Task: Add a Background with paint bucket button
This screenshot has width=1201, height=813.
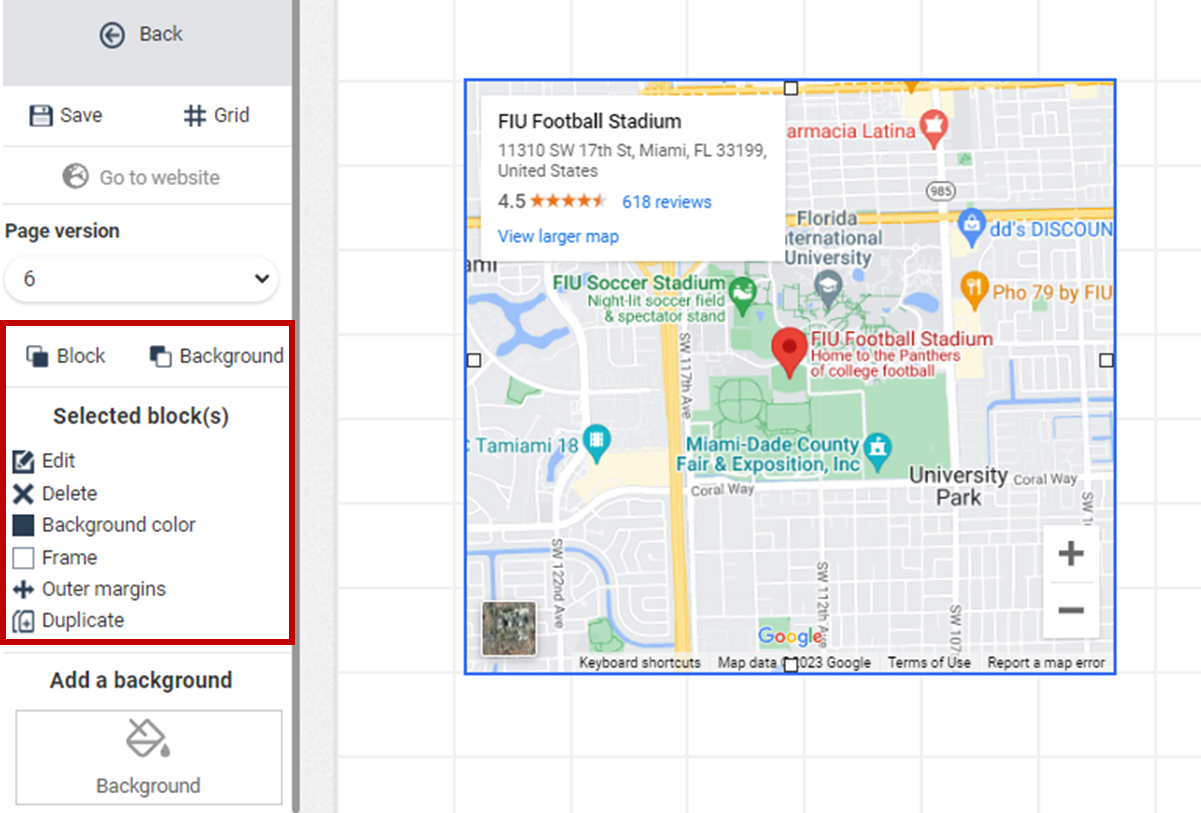Action: (148, 757)
